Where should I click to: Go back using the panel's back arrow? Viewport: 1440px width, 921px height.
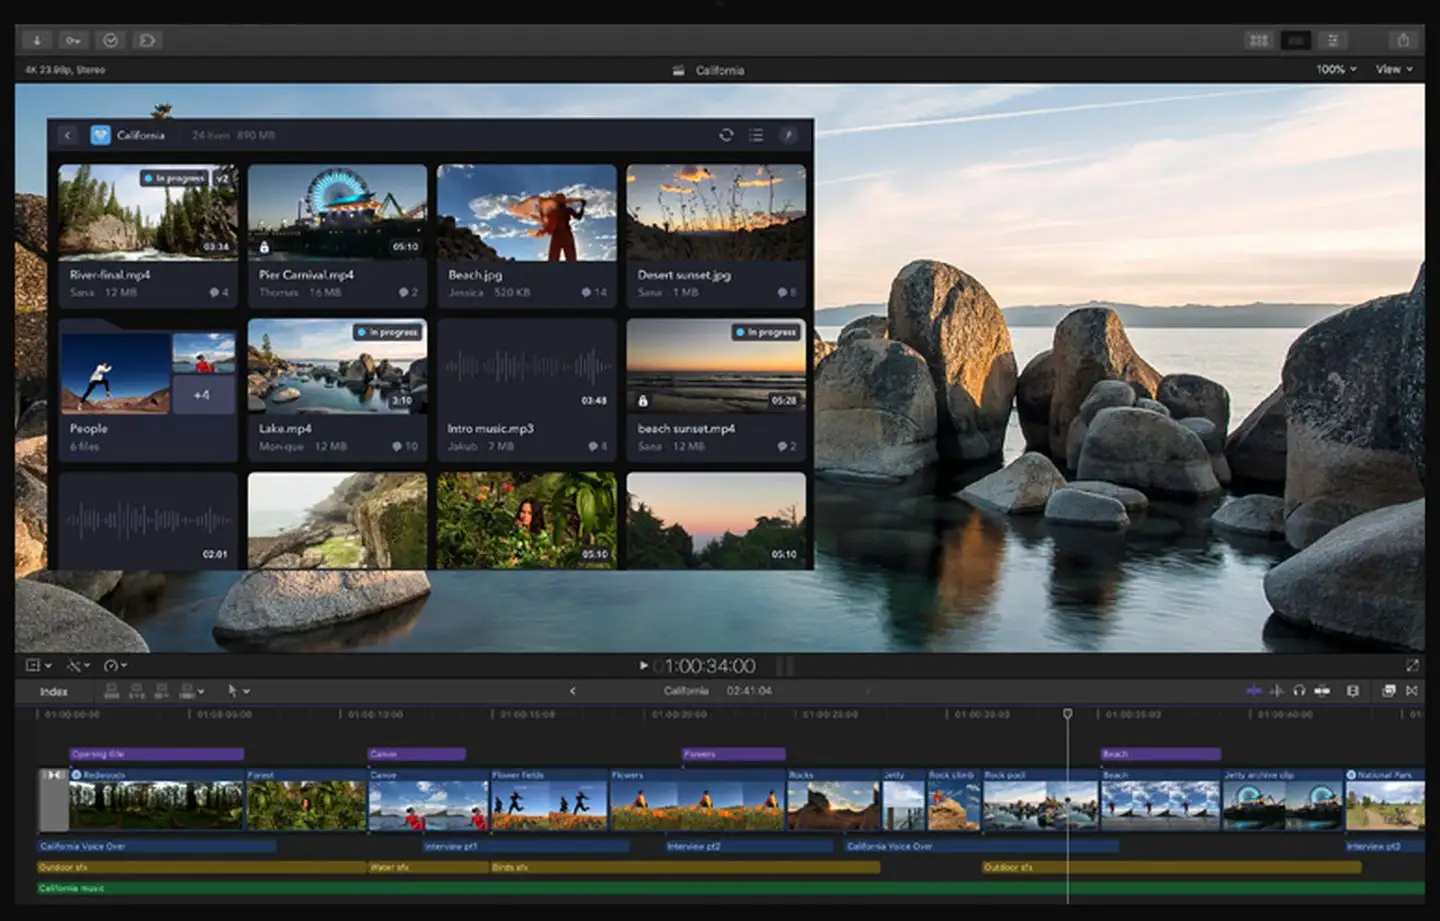point(68,135)
